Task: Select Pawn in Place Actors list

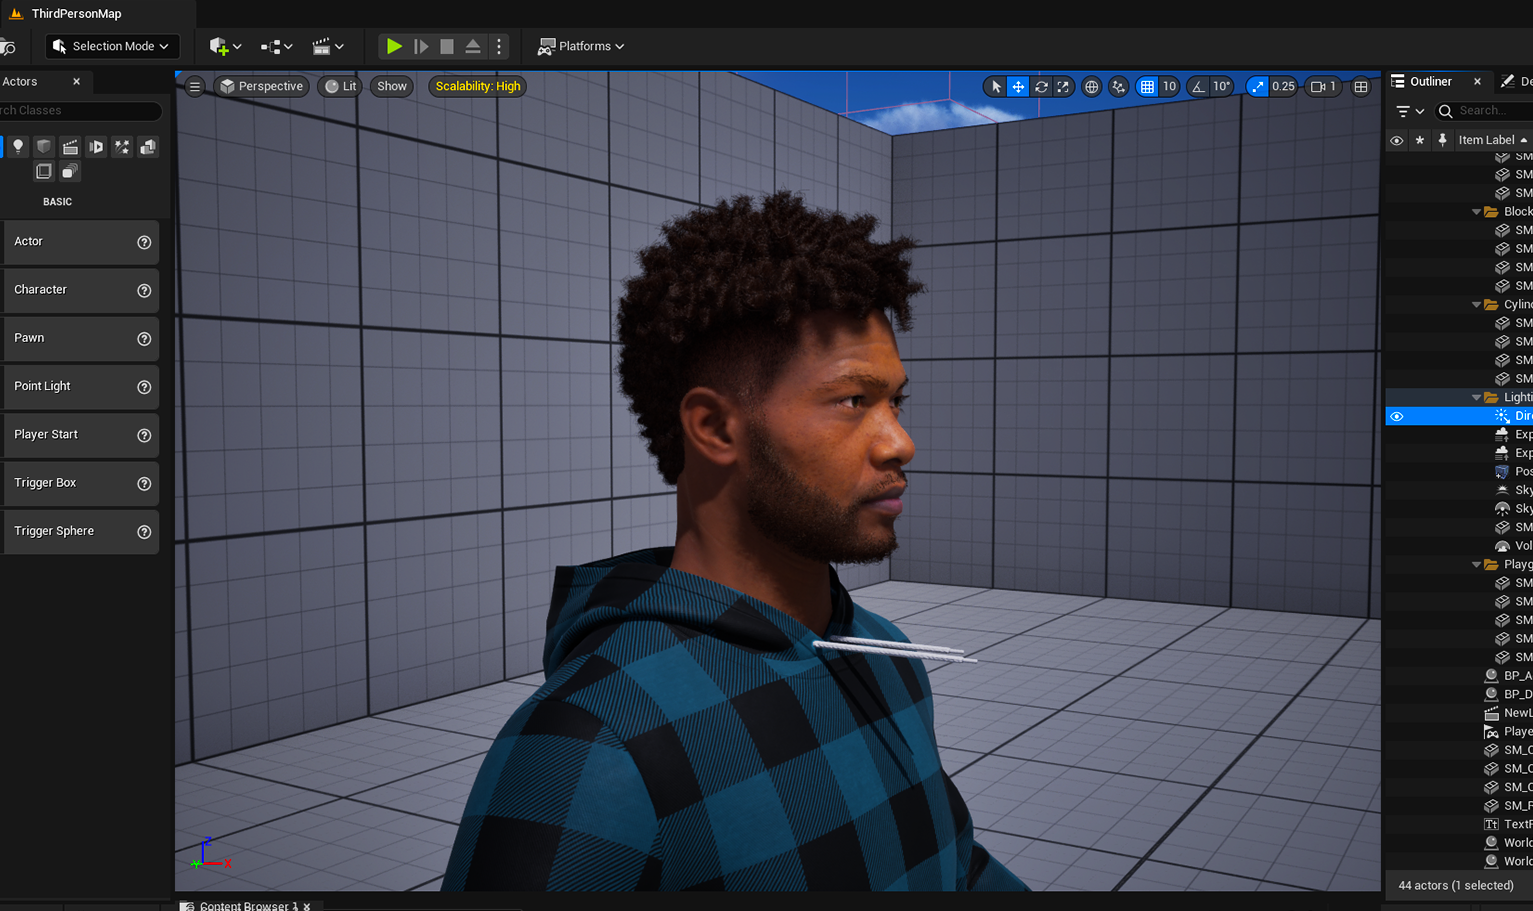Action: [x=79, y=338]
